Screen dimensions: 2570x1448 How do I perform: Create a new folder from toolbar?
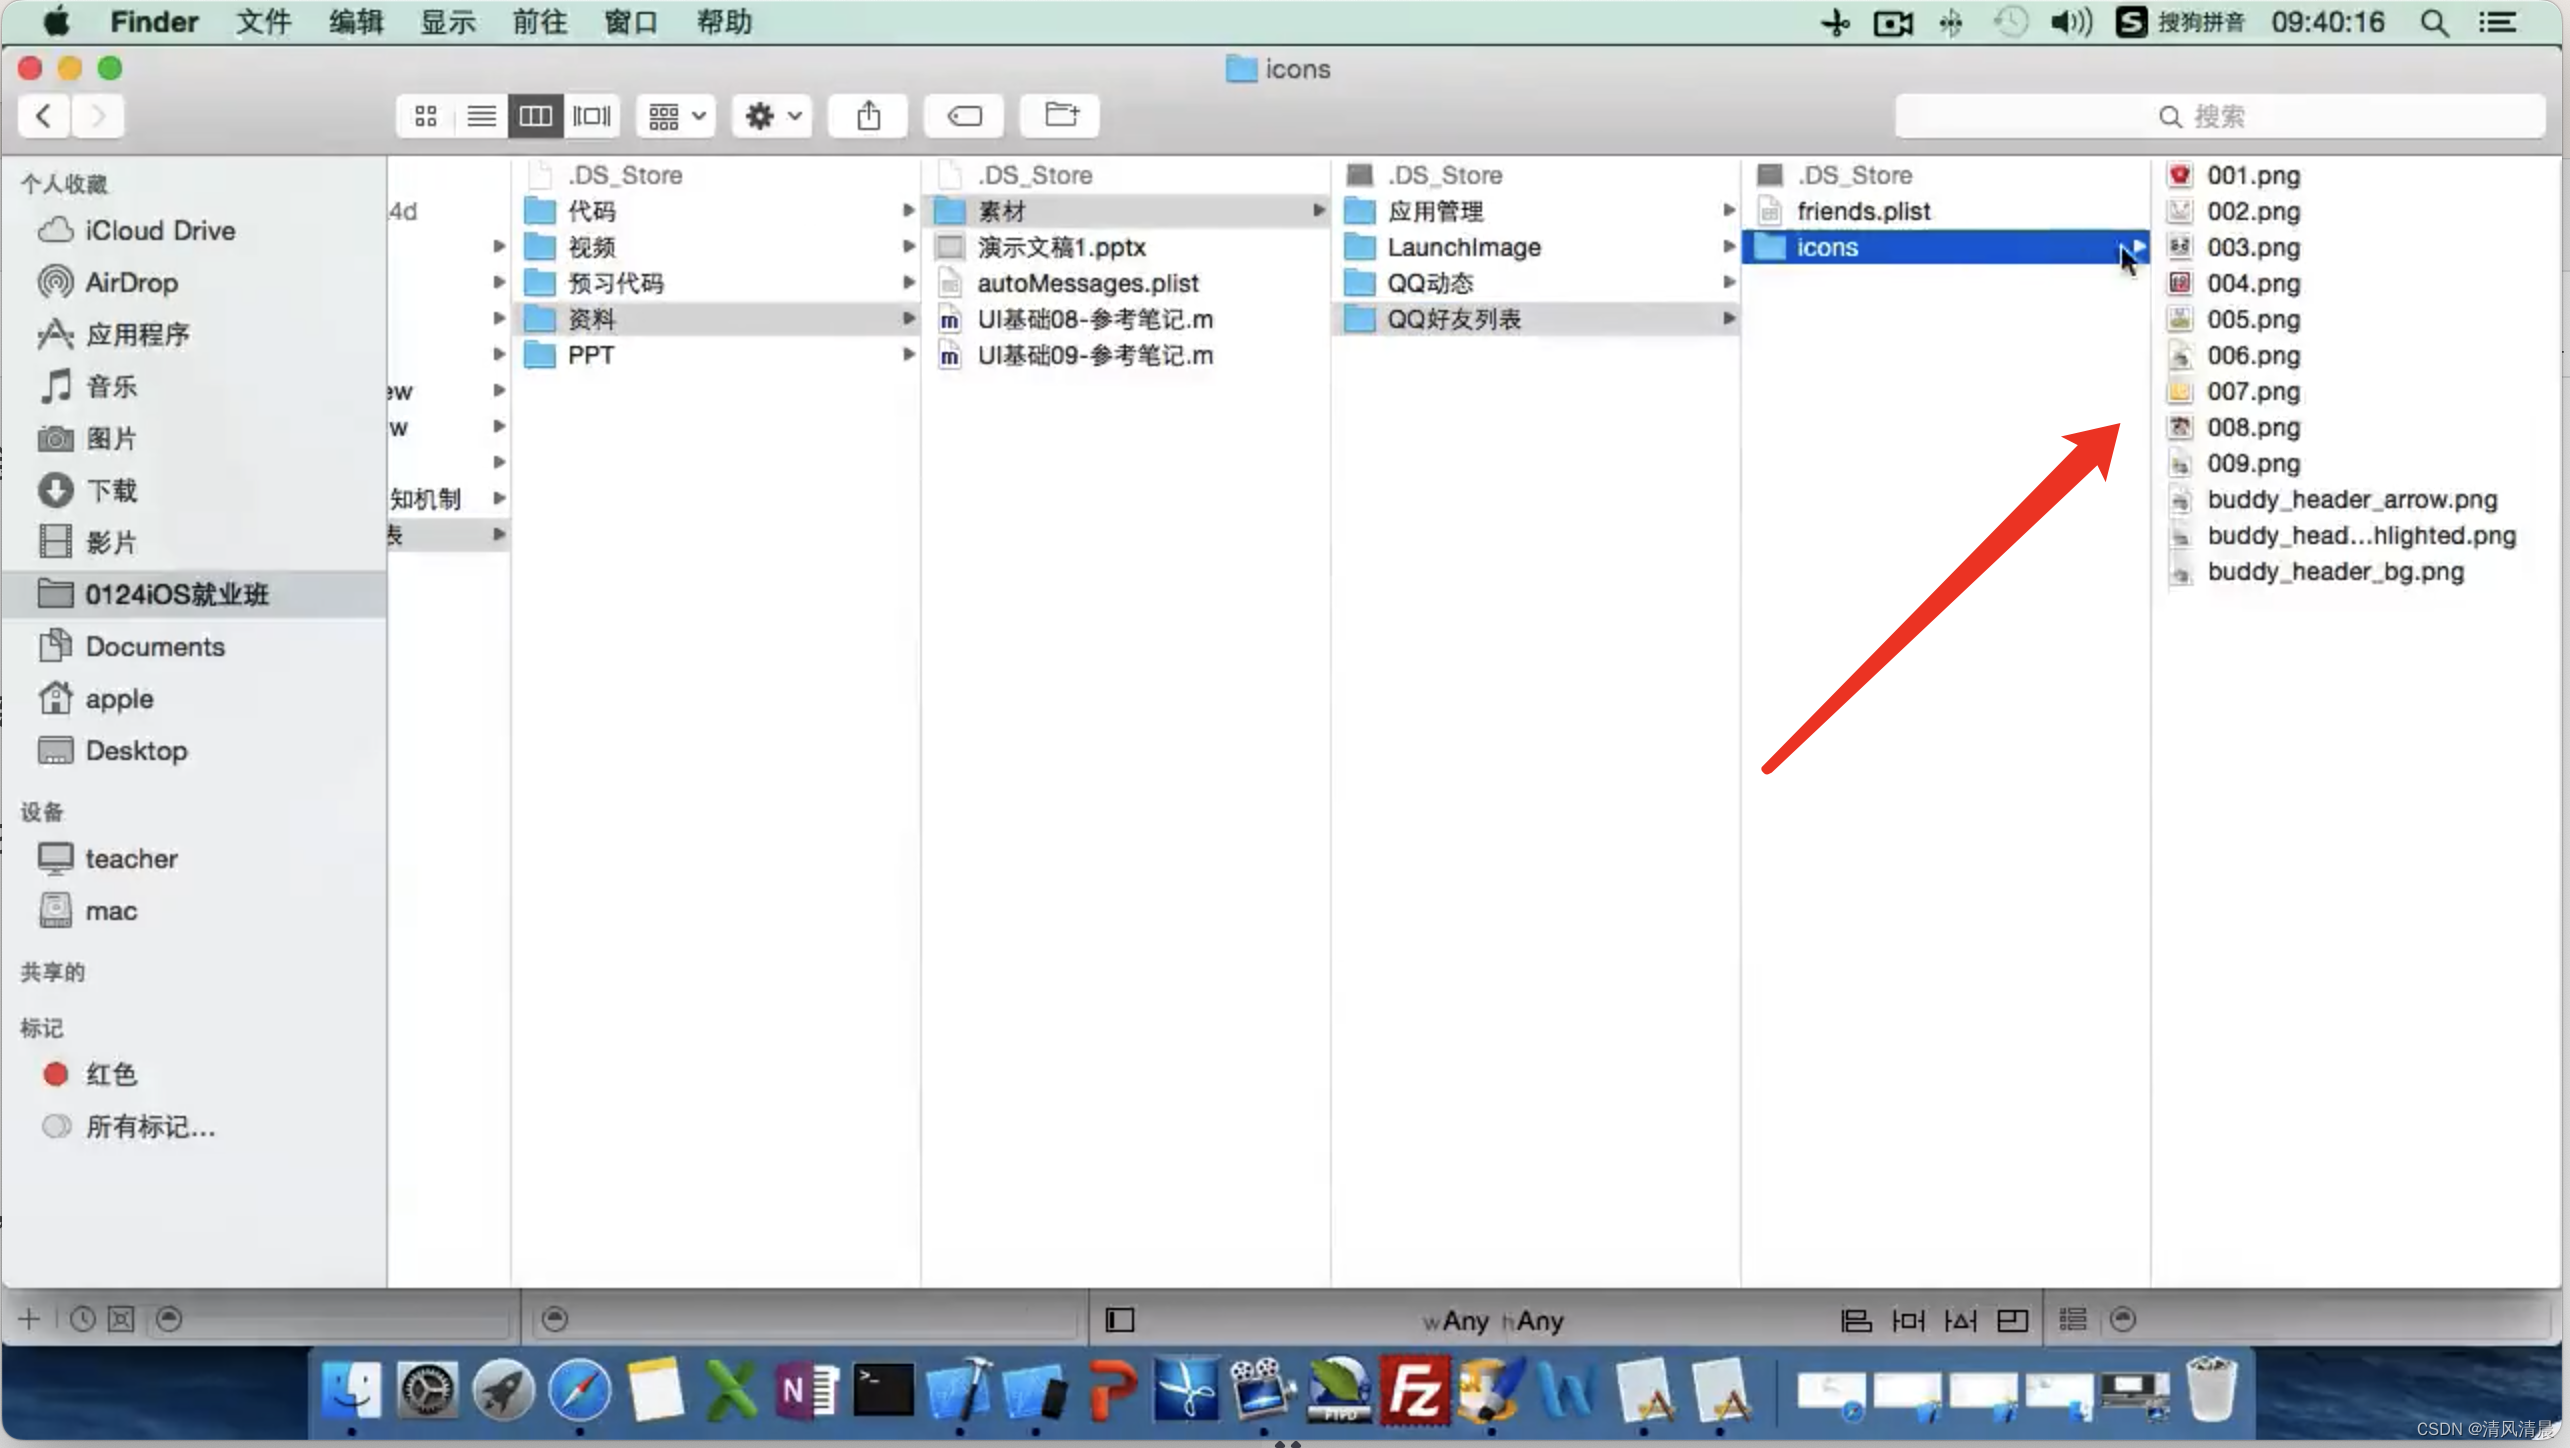point(1060,116)
